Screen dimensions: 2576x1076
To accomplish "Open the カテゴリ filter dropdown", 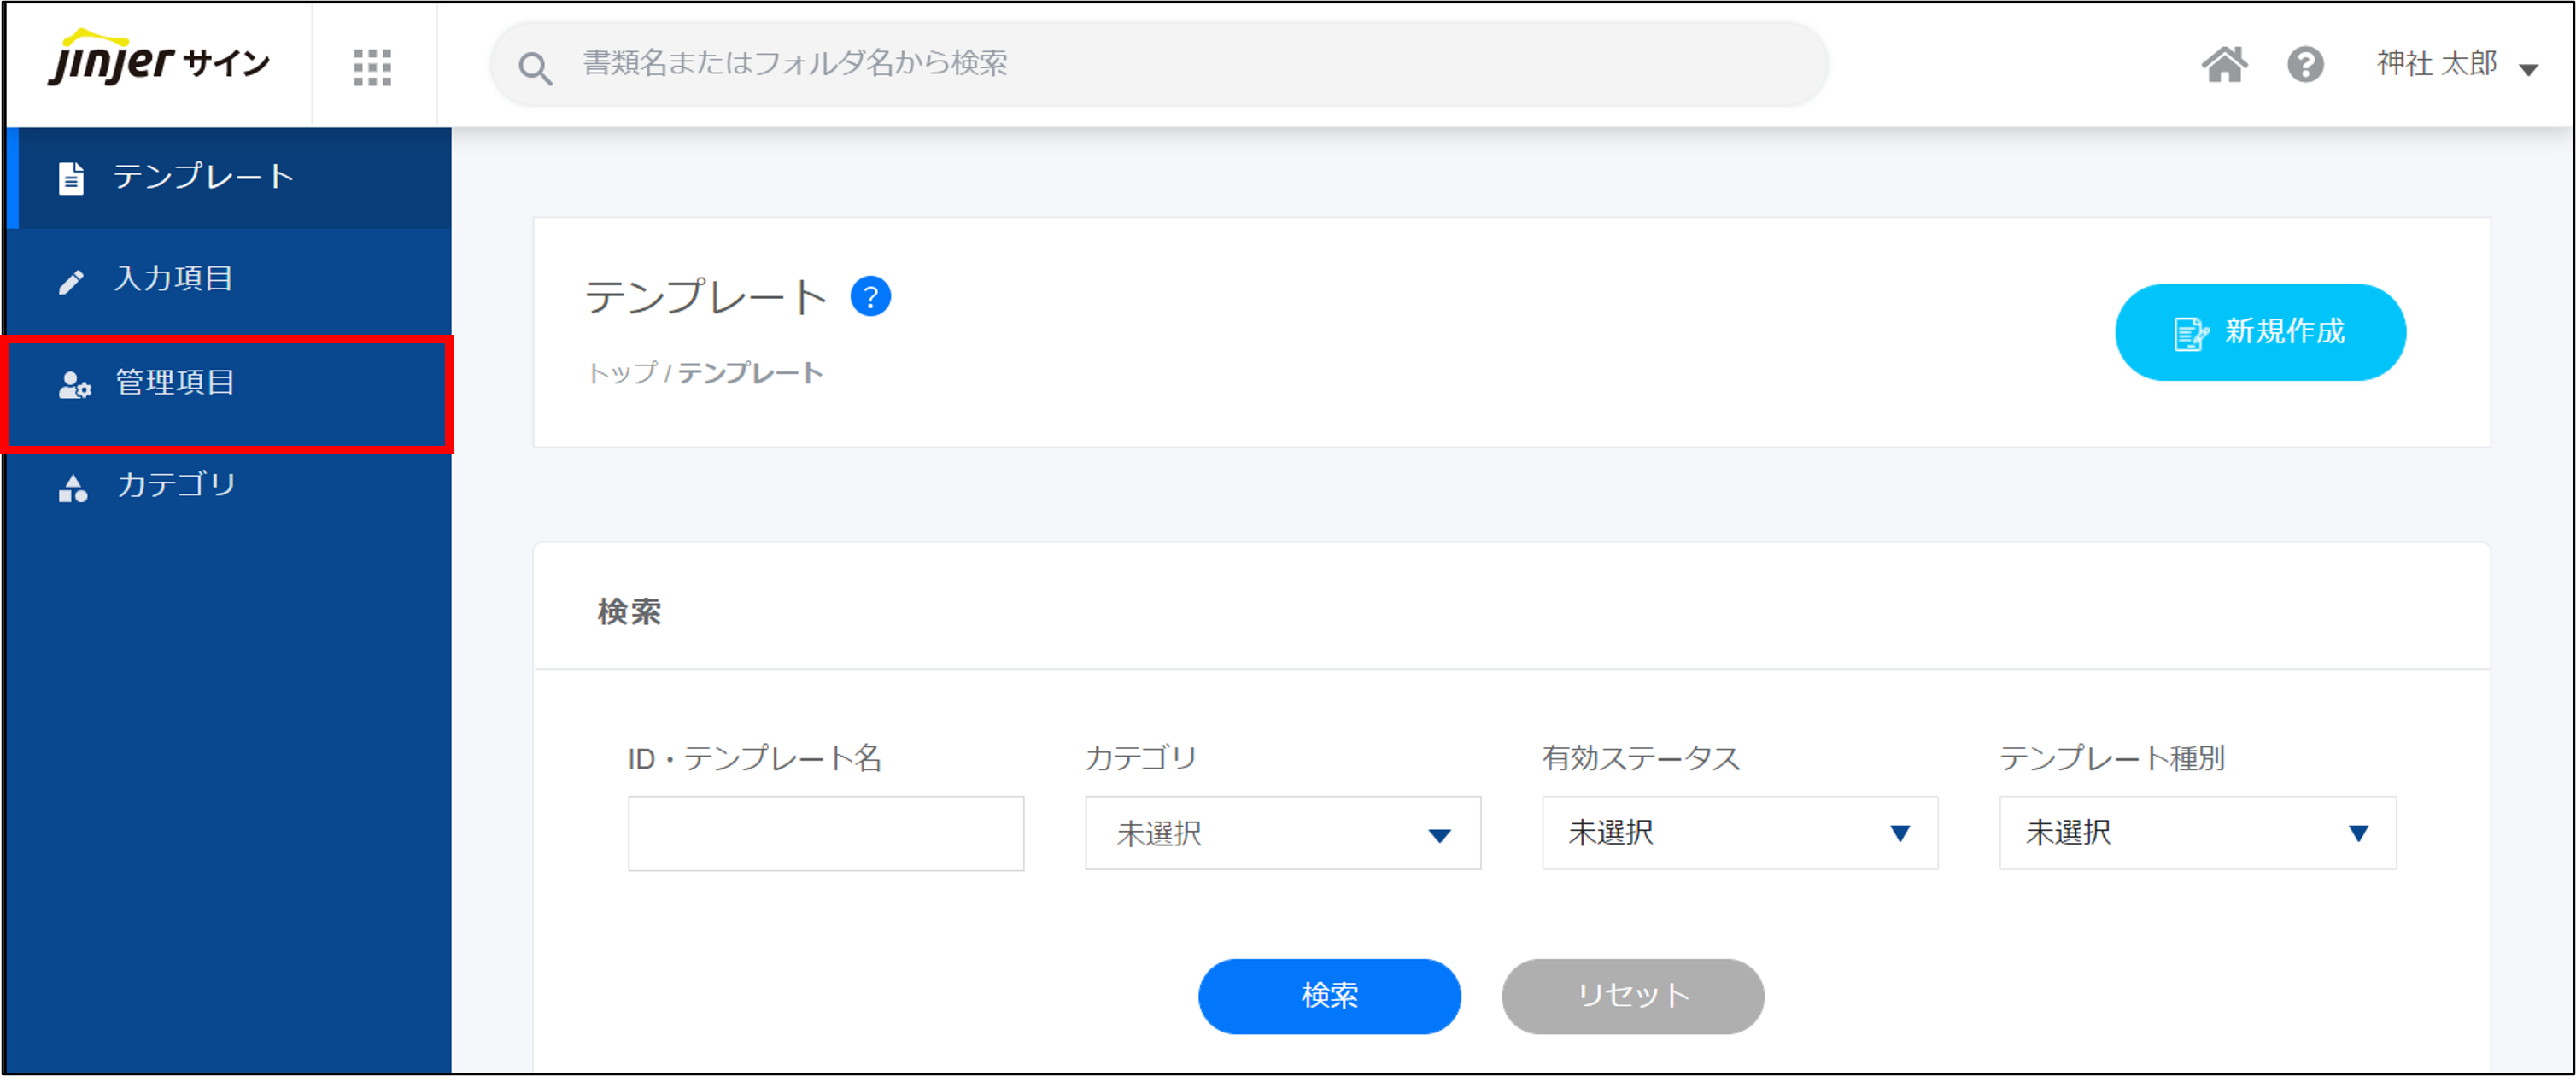I will [x=1282, y=833].
